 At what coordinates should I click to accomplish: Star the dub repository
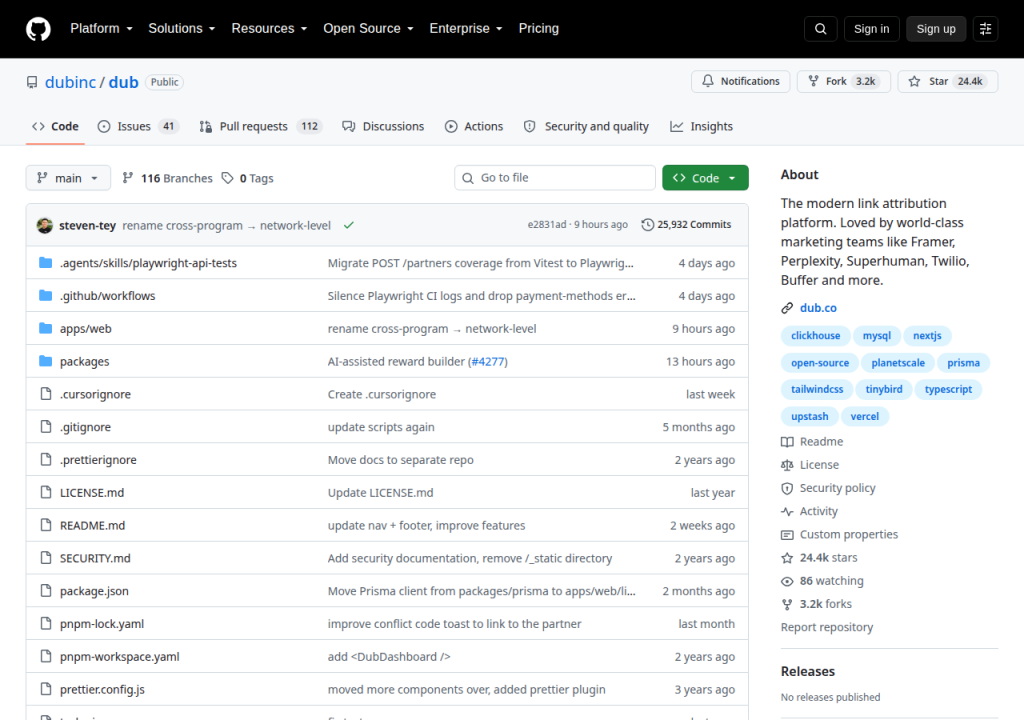(948, 81)
